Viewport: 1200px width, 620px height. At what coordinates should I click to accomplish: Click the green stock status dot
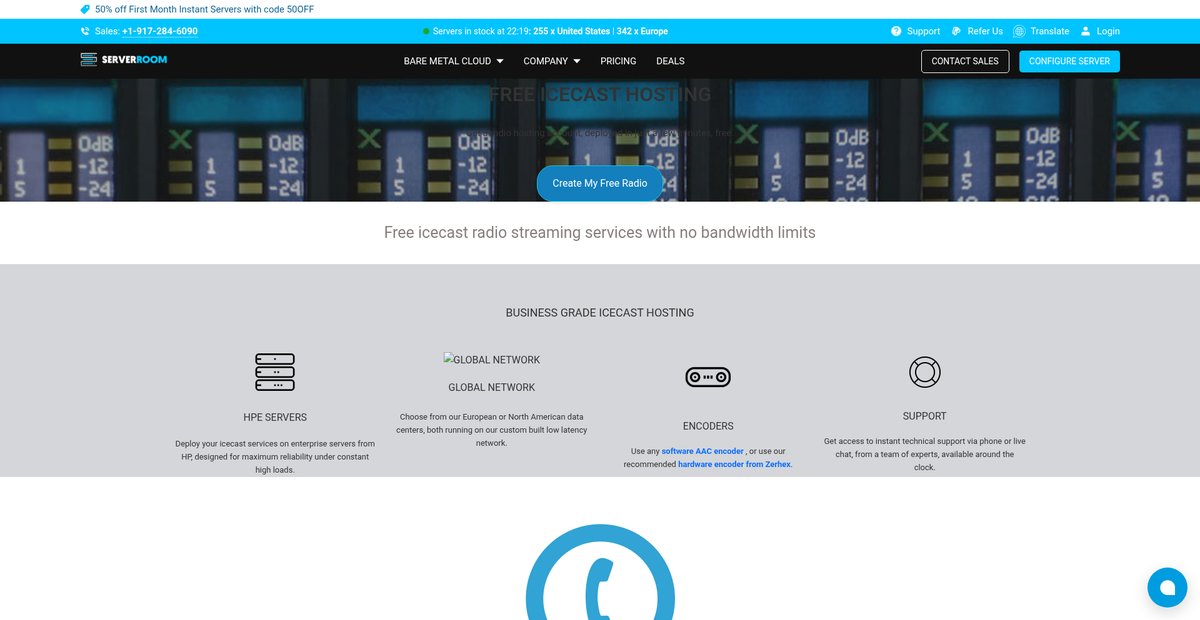click(426, 32)
